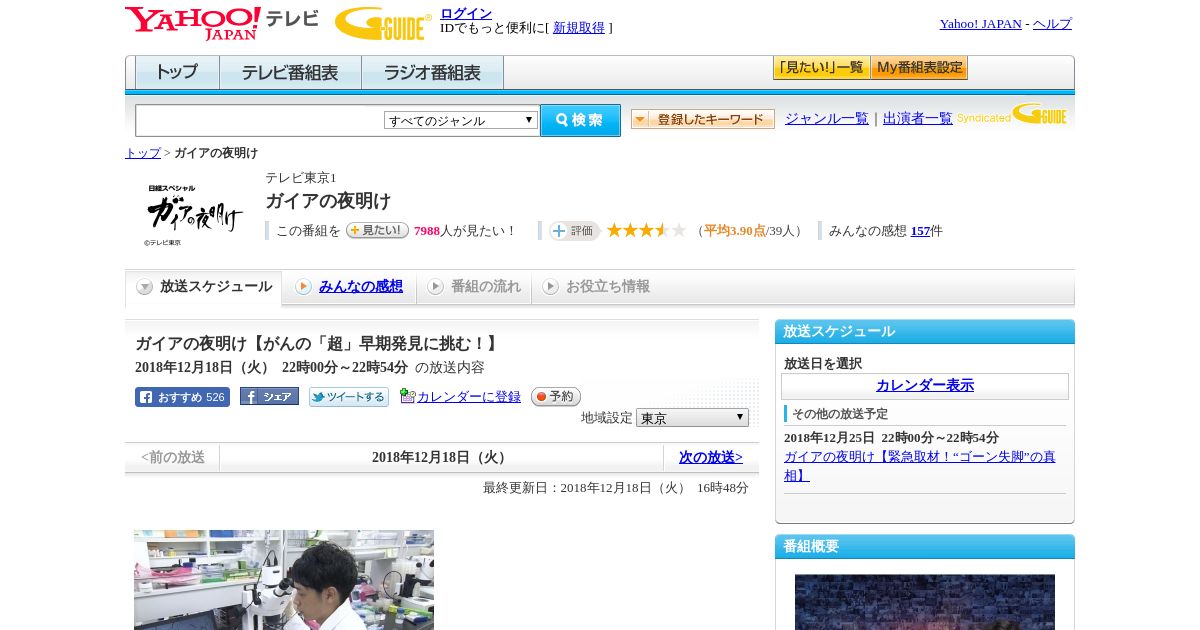The image size is (1200, 630).
Task: Go to 次の放送> next broadcast
Action: point(711,457)
